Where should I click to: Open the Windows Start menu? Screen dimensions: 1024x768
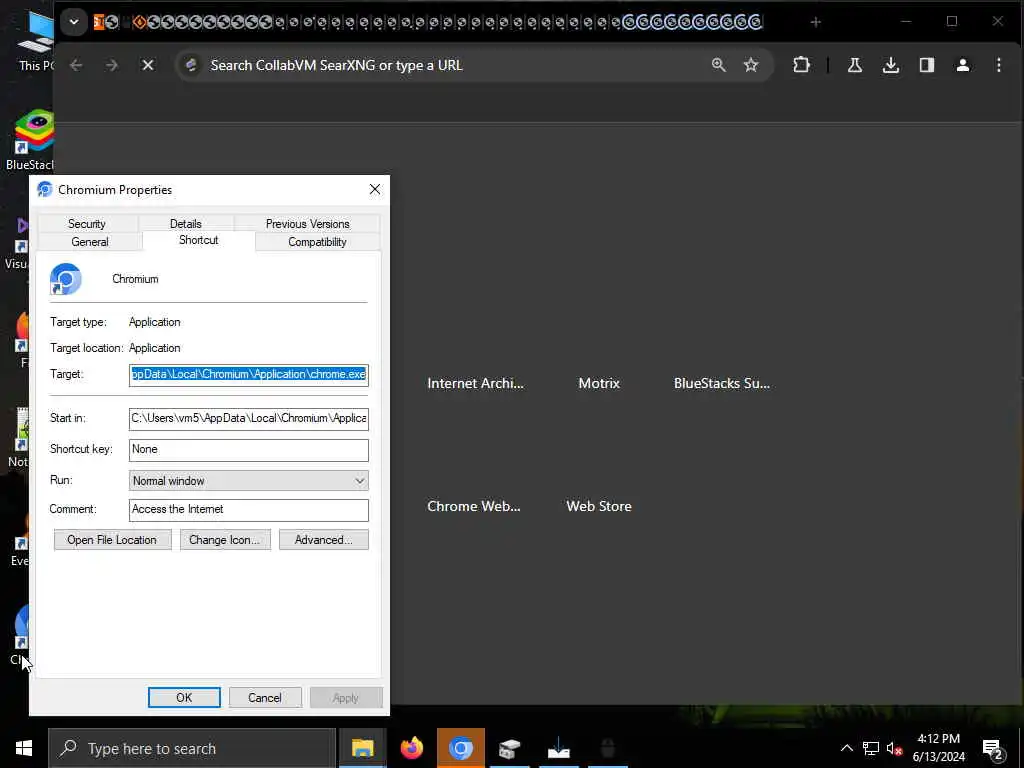coord(24,748)
